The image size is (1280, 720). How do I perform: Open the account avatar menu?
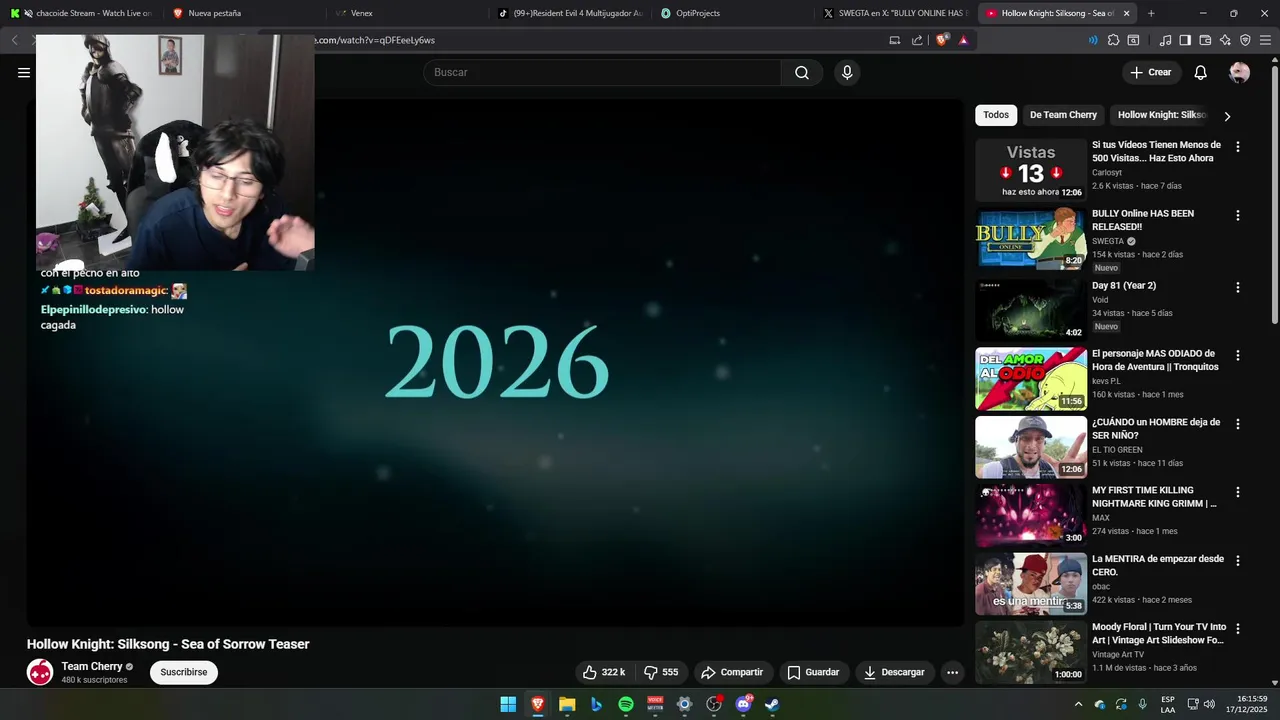click(1240, 72)
